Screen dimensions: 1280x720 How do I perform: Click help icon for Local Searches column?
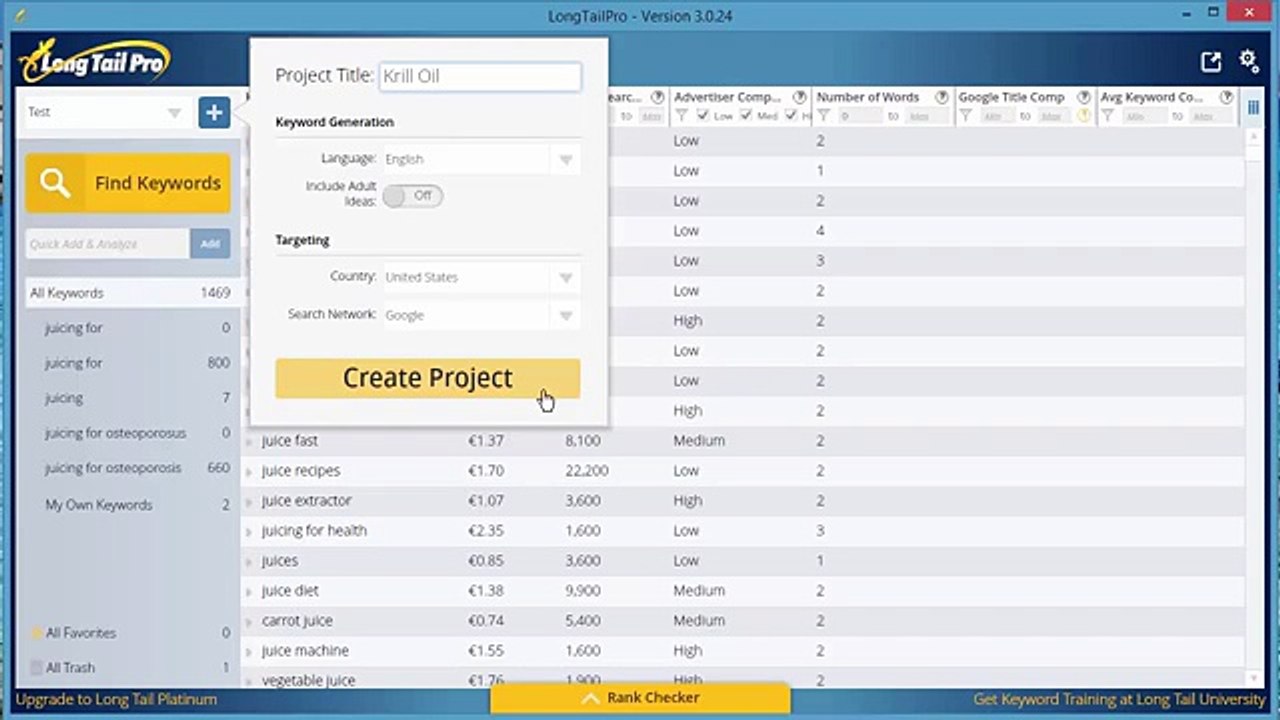coord(657,97)
